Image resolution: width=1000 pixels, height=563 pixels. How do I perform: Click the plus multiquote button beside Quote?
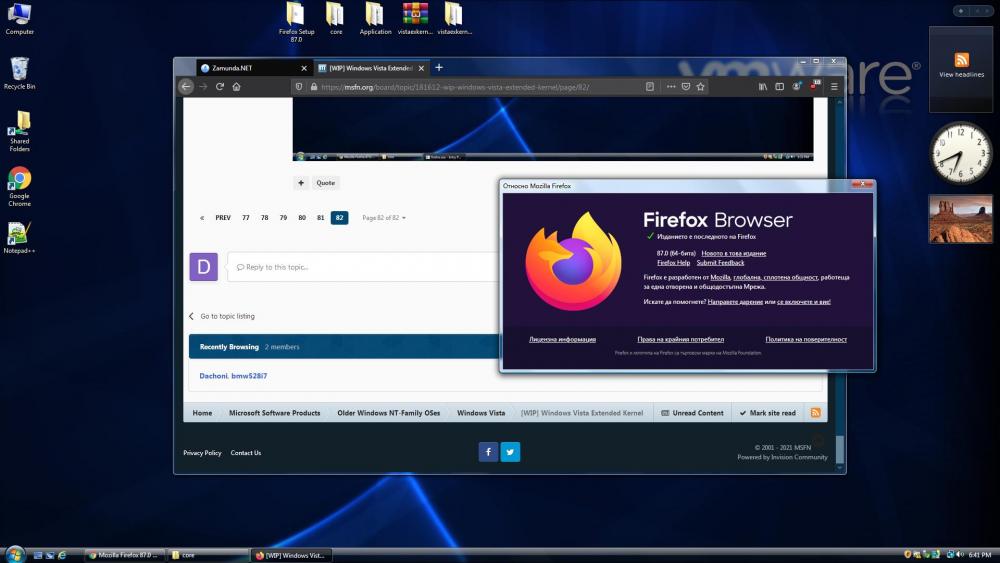tap(300, 183)
